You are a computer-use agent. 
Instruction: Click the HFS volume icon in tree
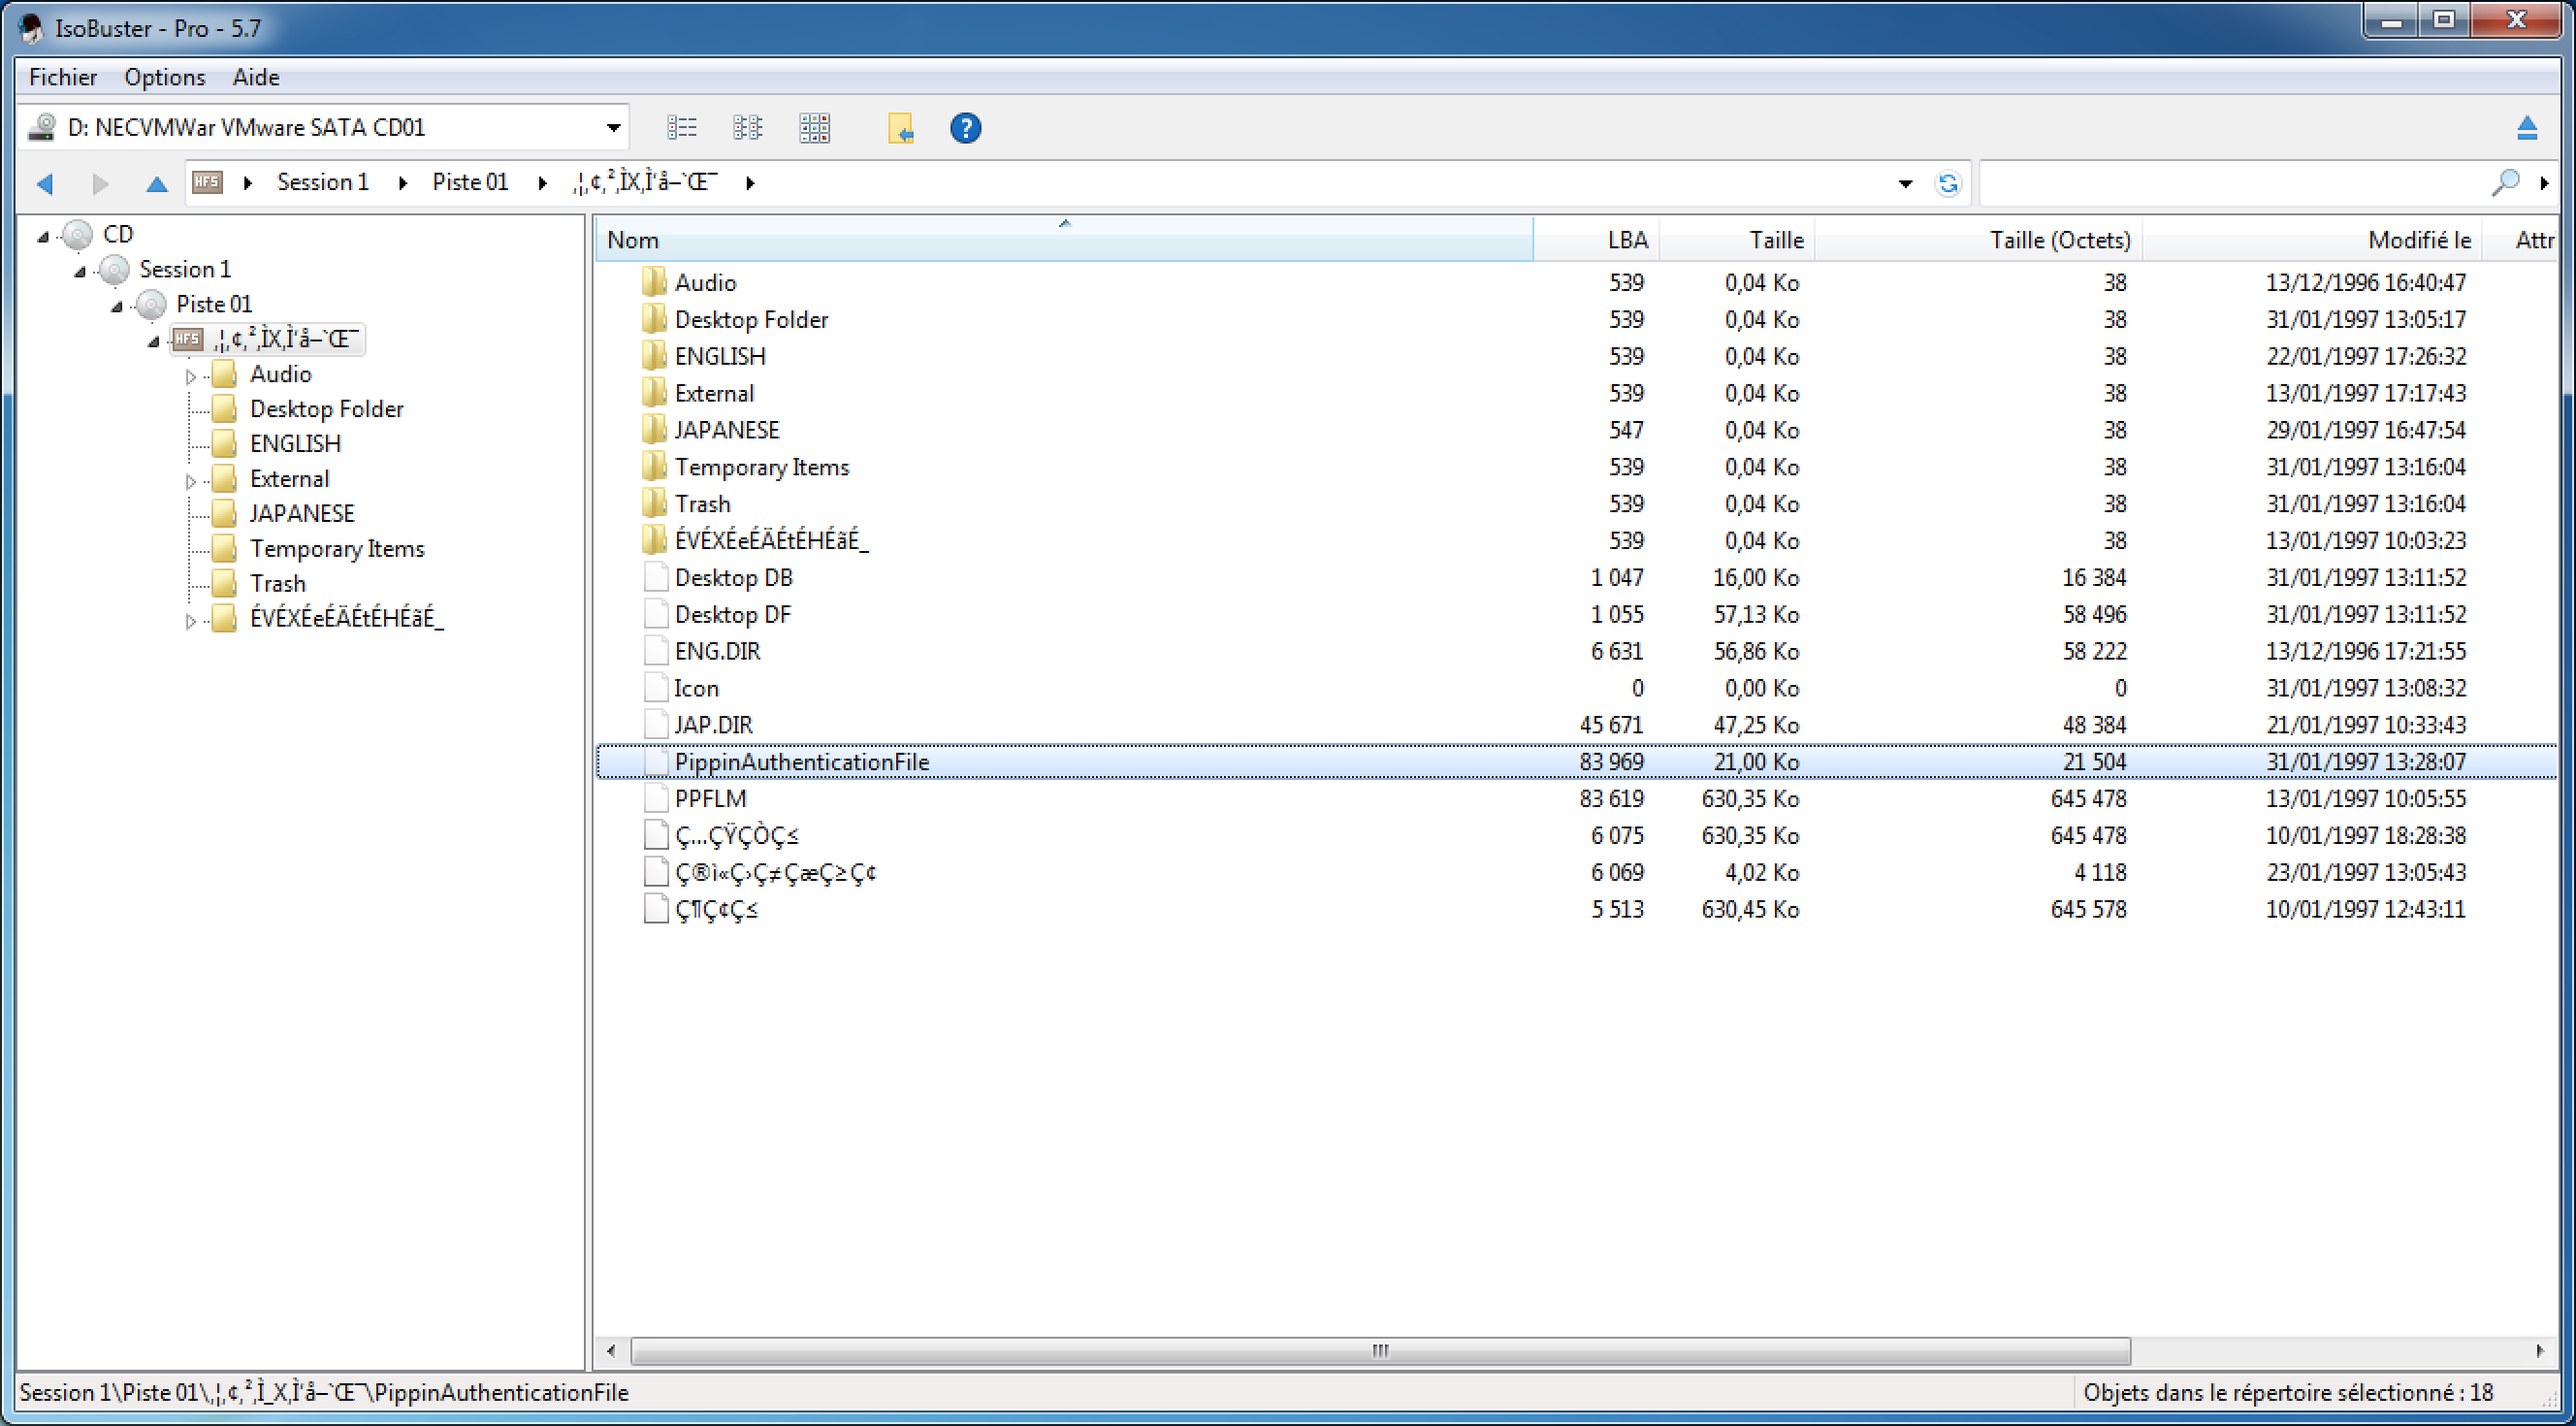188,339
